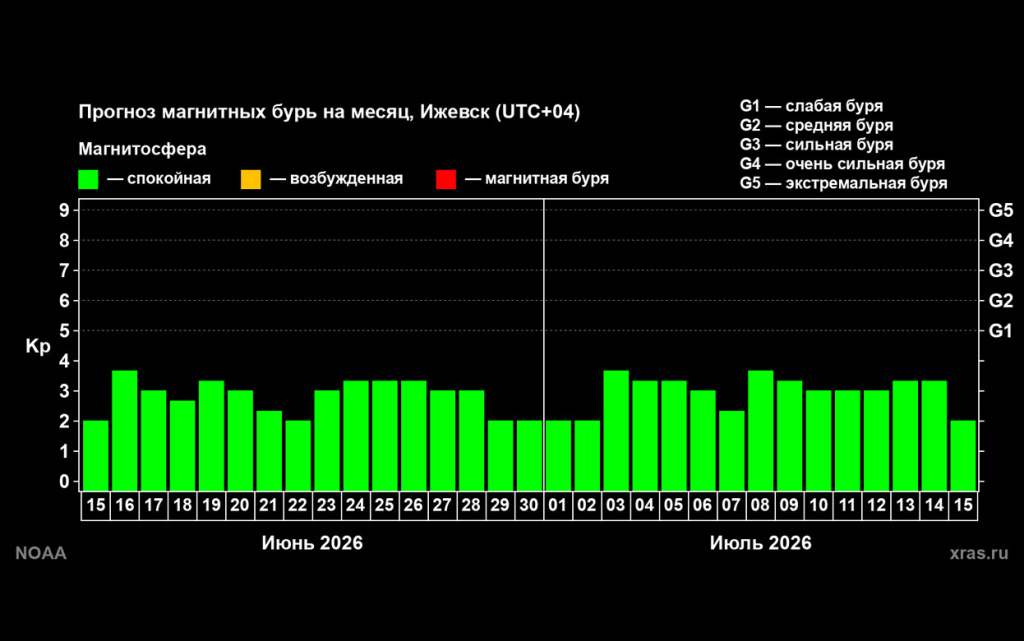1024x641 pixels.
Task: Click the green bar above date 08
Action: [x=760, y=431]
